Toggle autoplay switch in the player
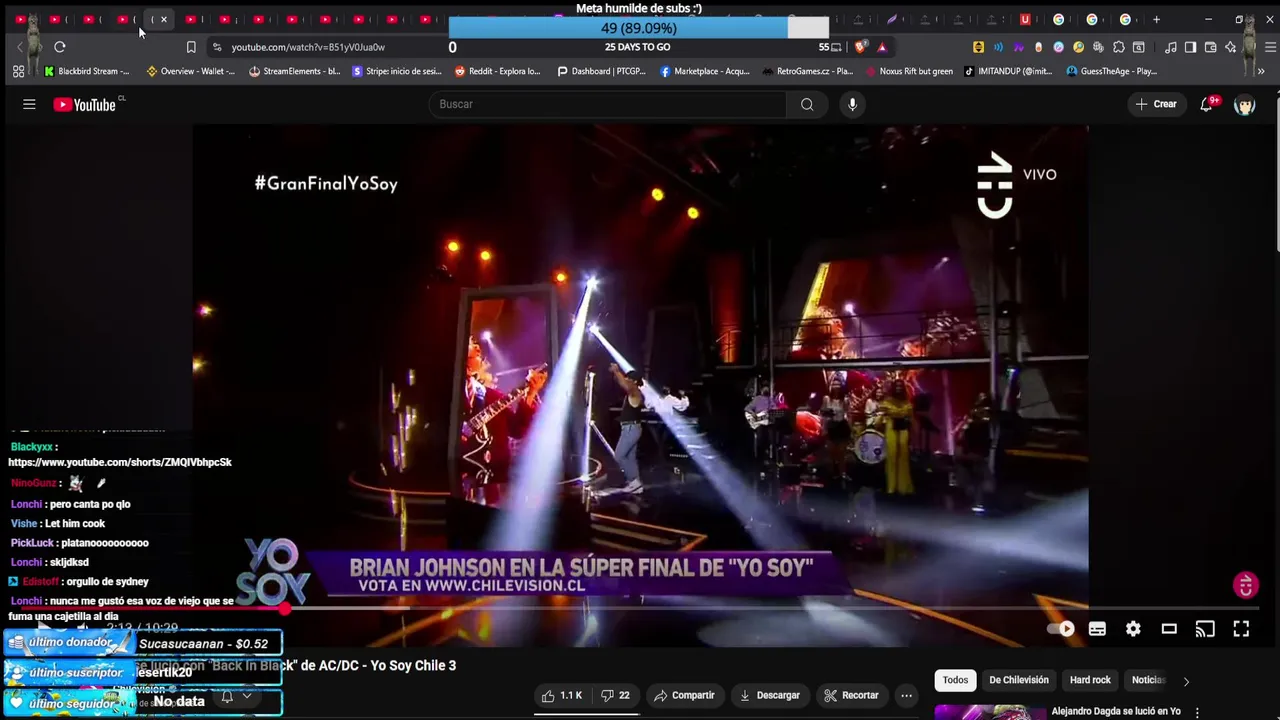 [1061, 629]
